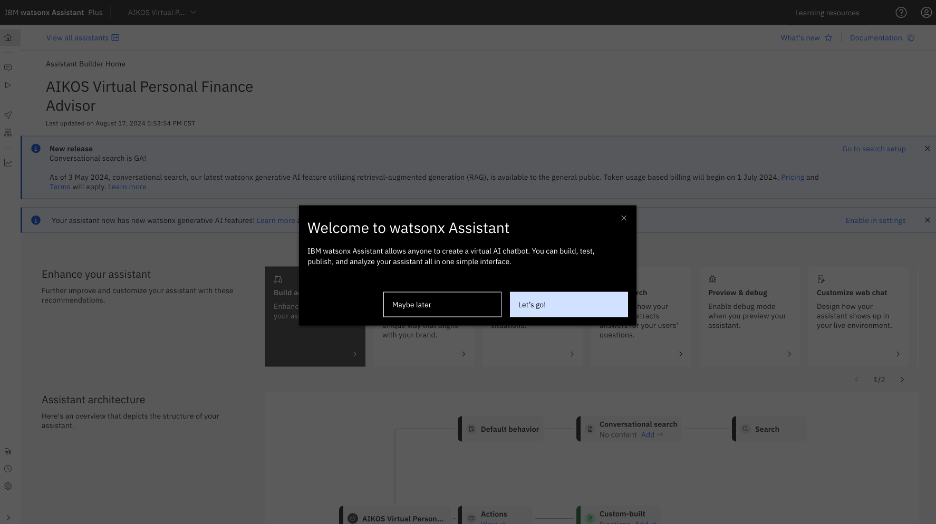Open View all assistants link
Viewport: 936px width, 524px height.
[x=82, y=38]
